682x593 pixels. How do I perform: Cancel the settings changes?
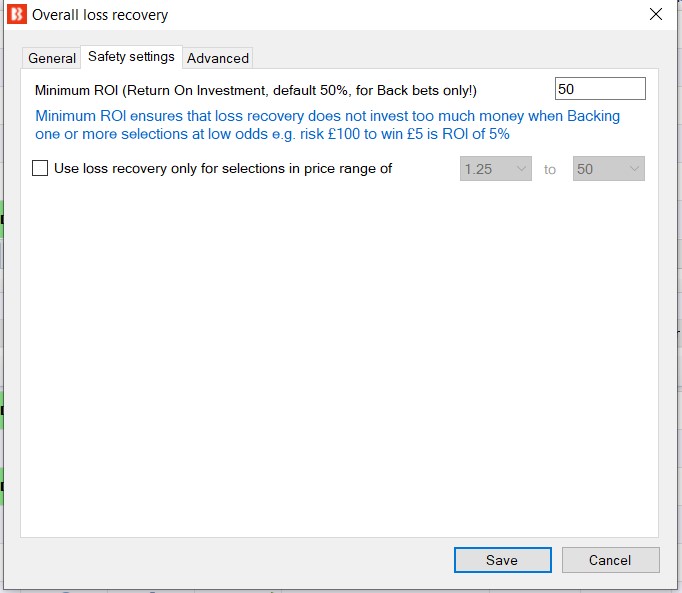click(610, 560)
